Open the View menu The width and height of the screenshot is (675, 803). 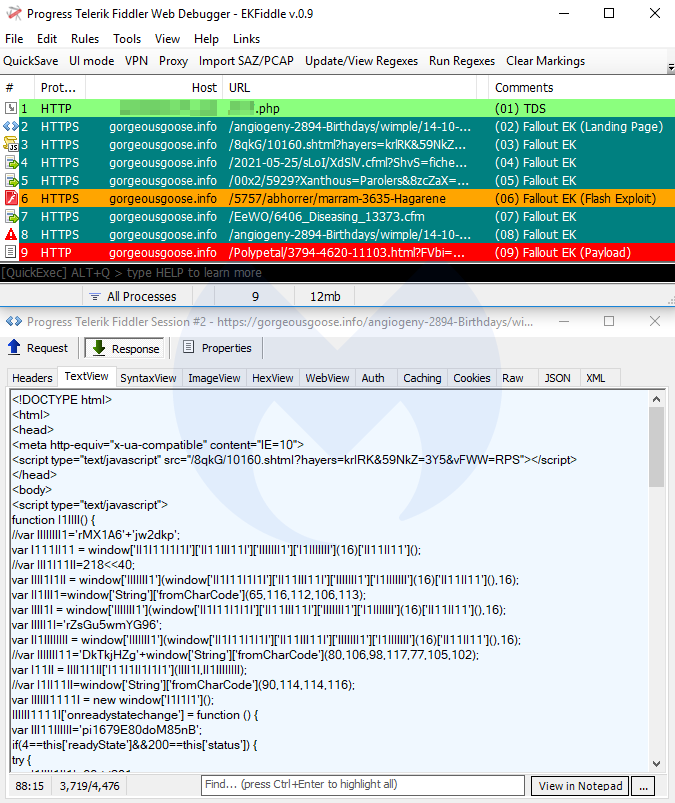pos(167,39)
